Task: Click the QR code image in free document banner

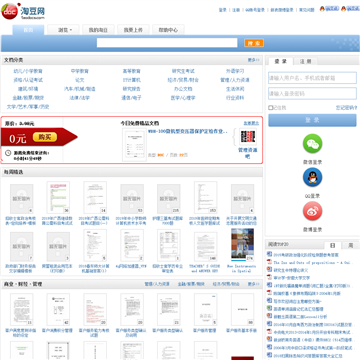Action: 248,137
